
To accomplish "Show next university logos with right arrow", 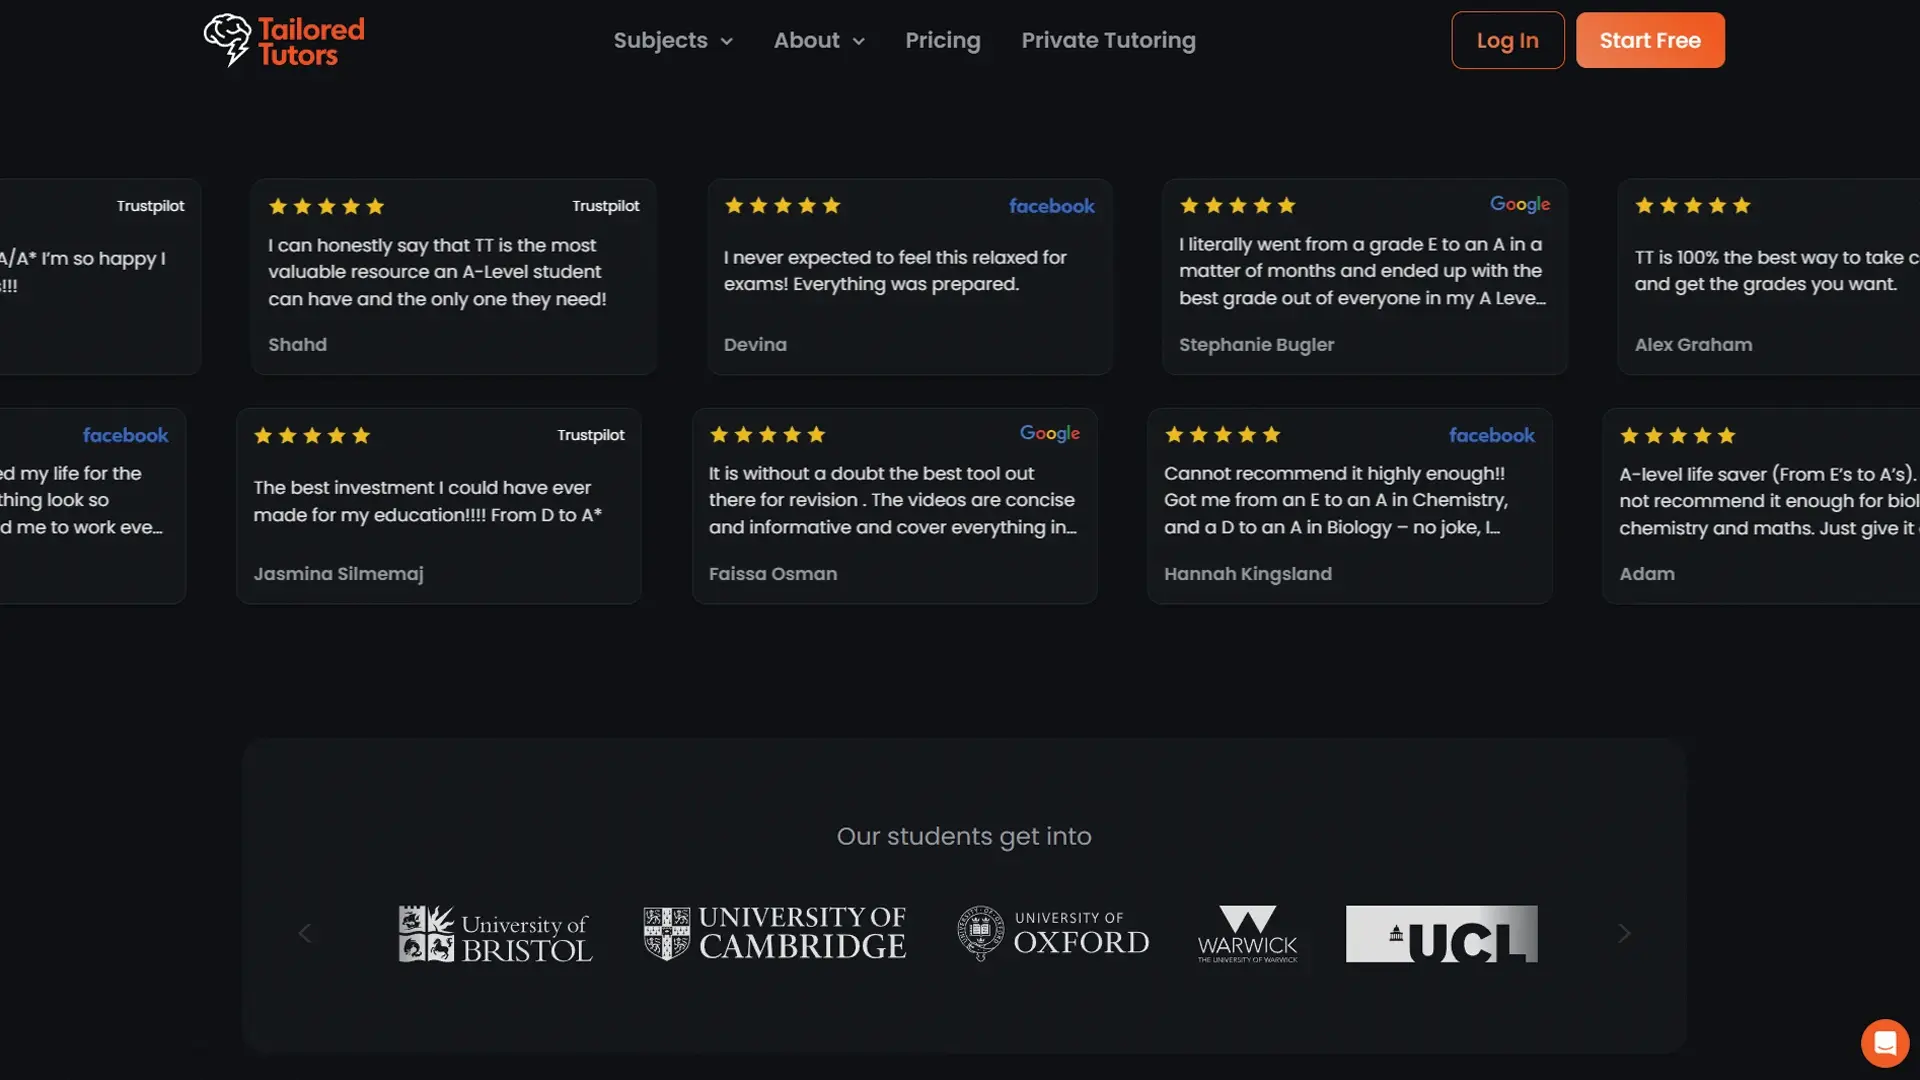I will [1624, 933].
